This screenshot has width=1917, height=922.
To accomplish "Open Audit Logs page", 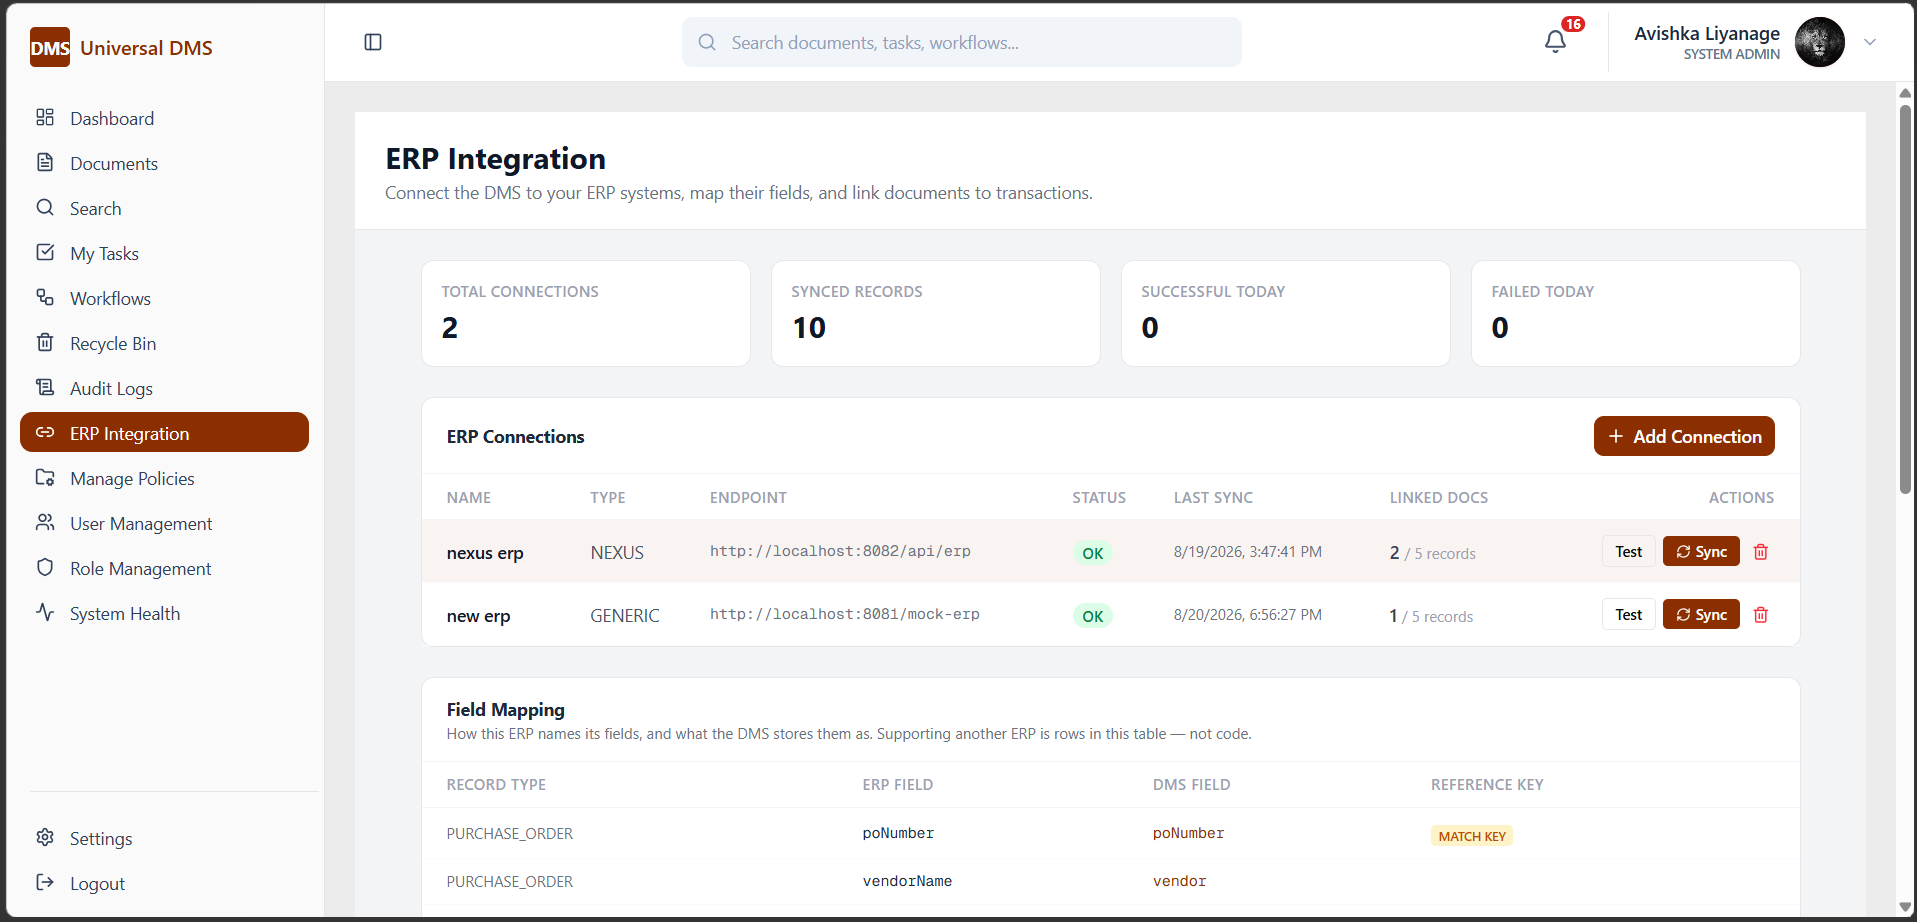I will point(164,388).
